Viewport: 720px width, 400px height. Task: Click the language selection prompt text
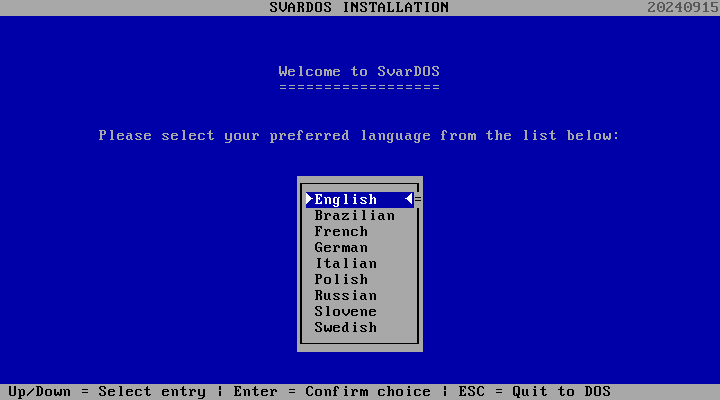click(x=359, y=135)
